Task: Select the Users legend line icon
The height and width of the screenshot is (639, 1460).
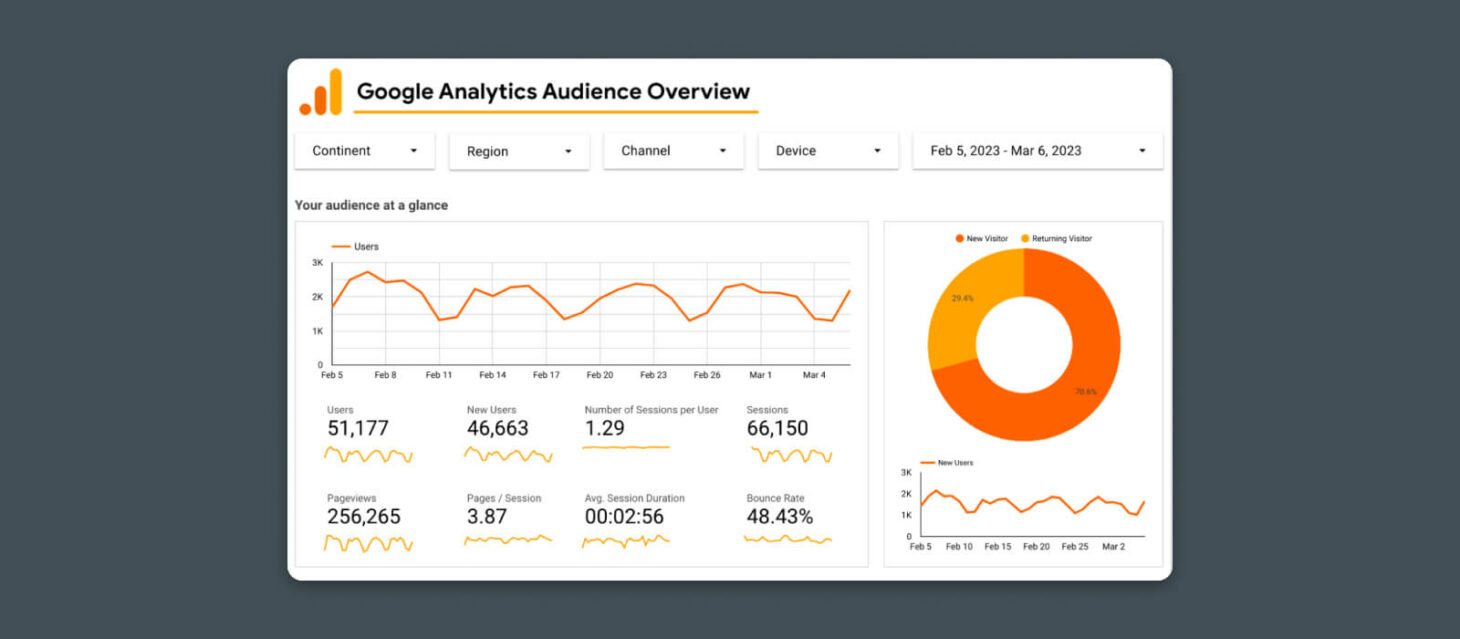Action: pyautogui.click(x=339, y=246)
